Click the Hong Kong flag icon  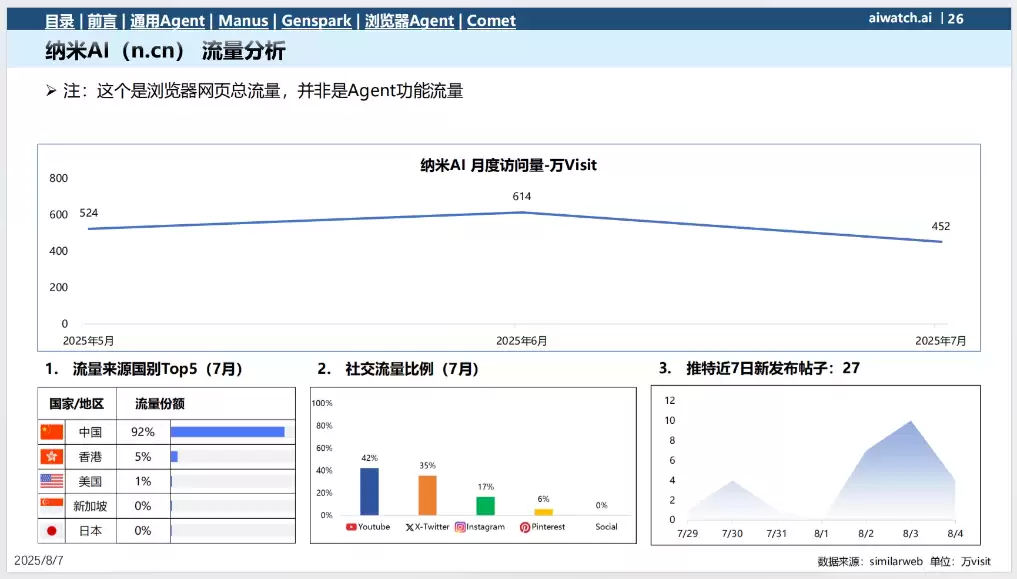(52, 456)
